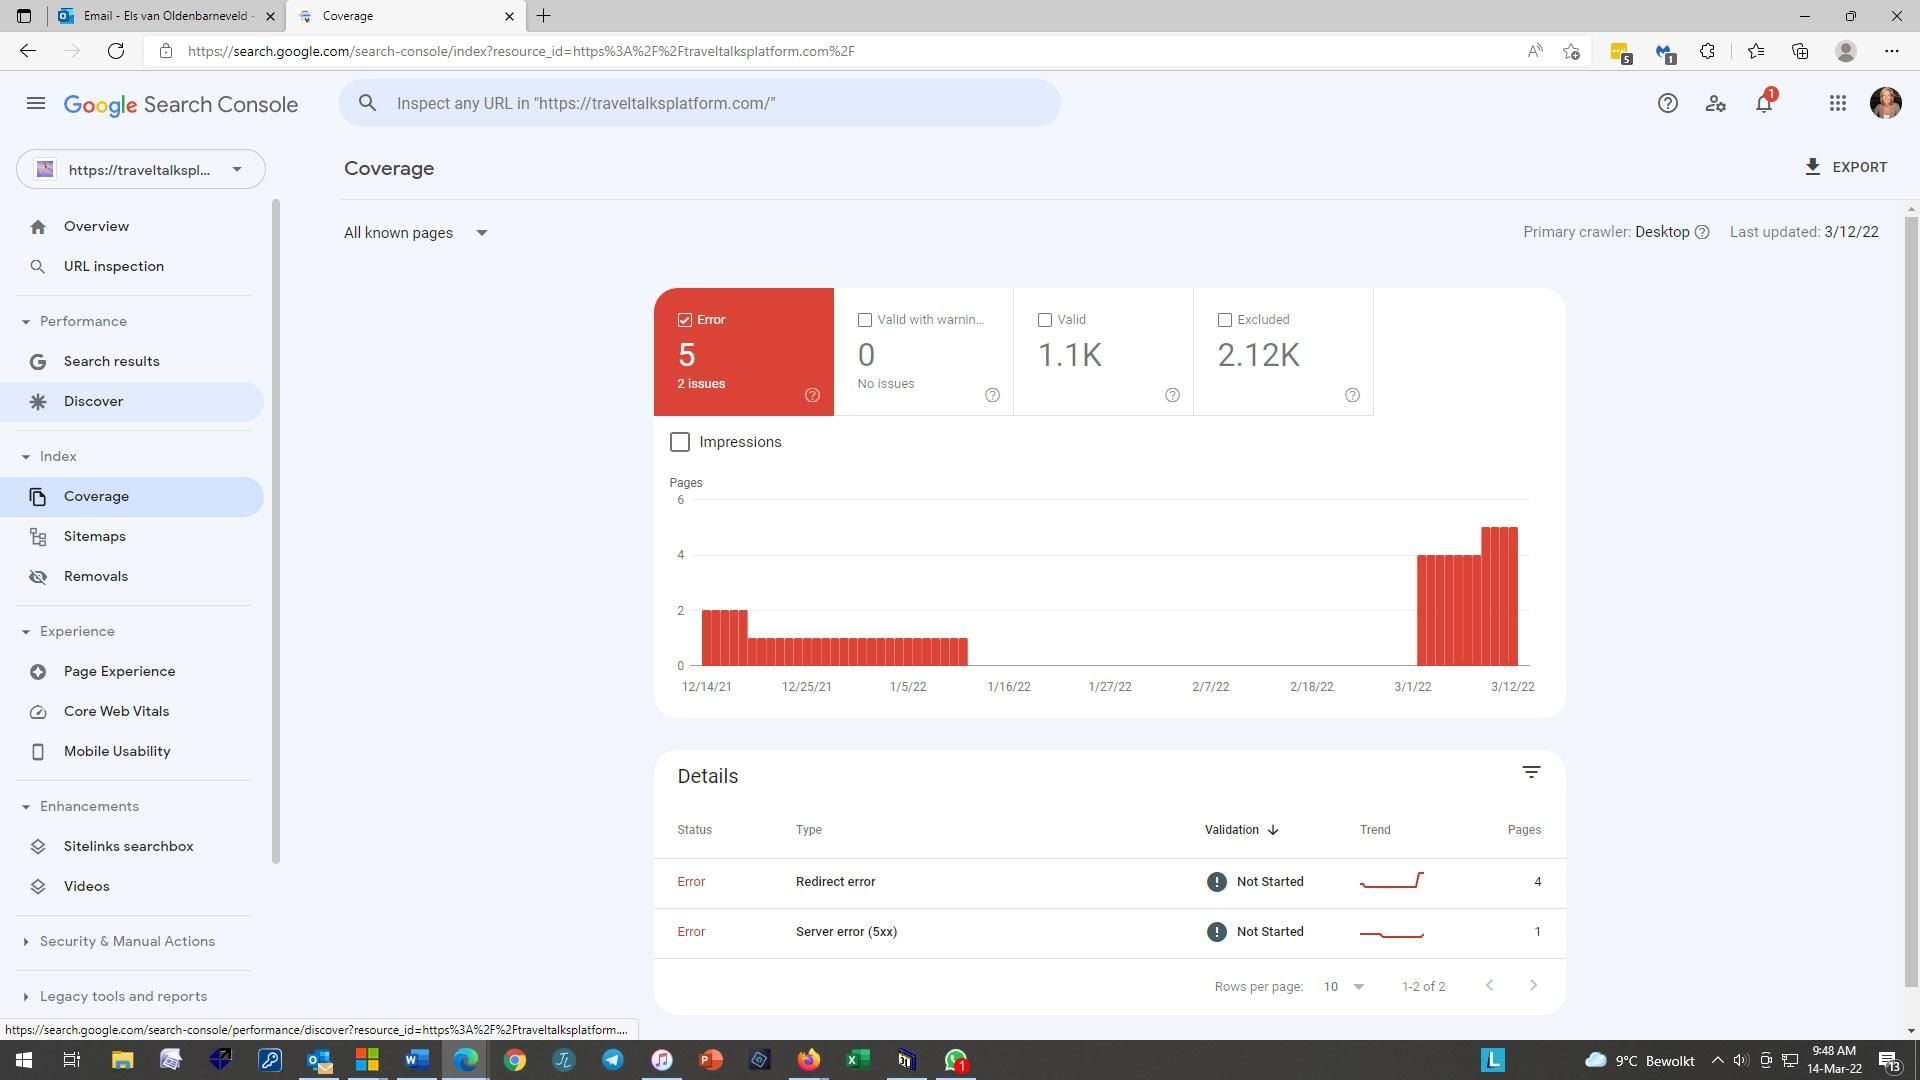1920x1080 pixels.
Task: Click the help icon in the Error card
Action: [x=812, y=395]
